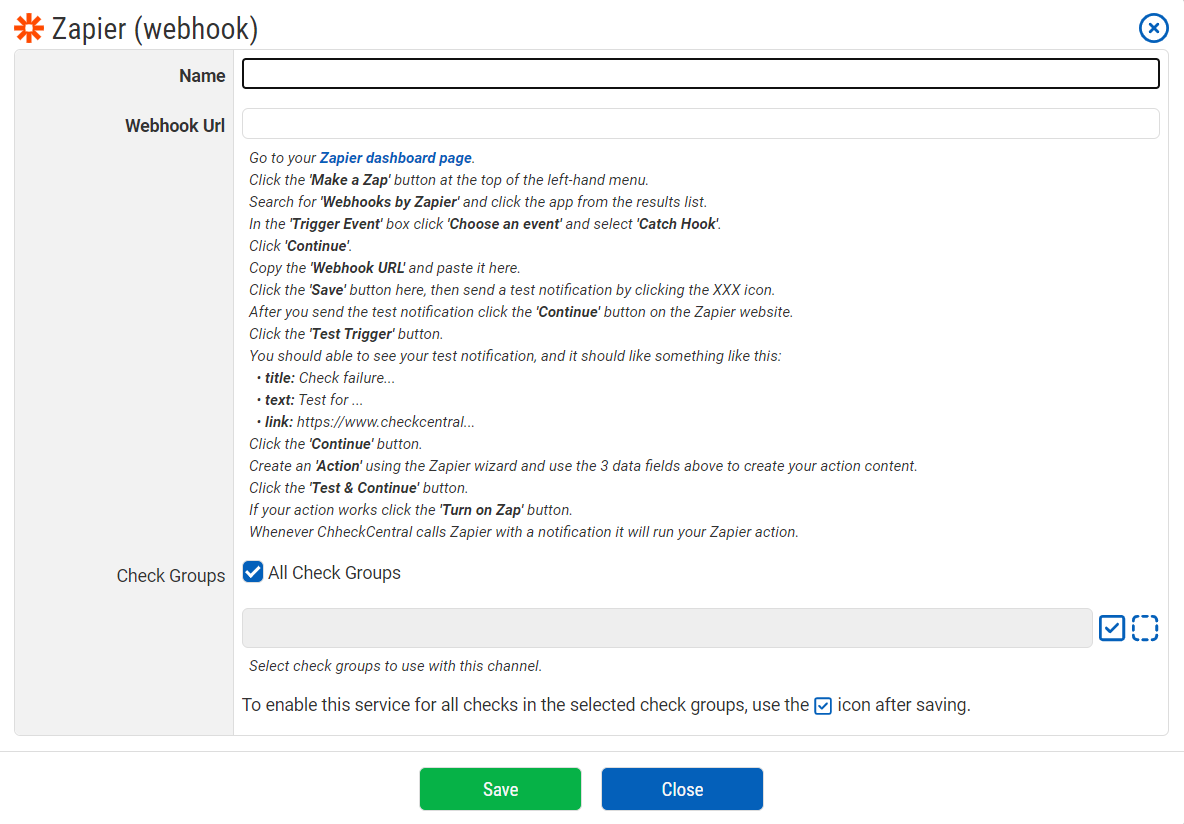Open the check groups selection box
The height and width of the screenshot is (824, 1184).
(666, 628)
